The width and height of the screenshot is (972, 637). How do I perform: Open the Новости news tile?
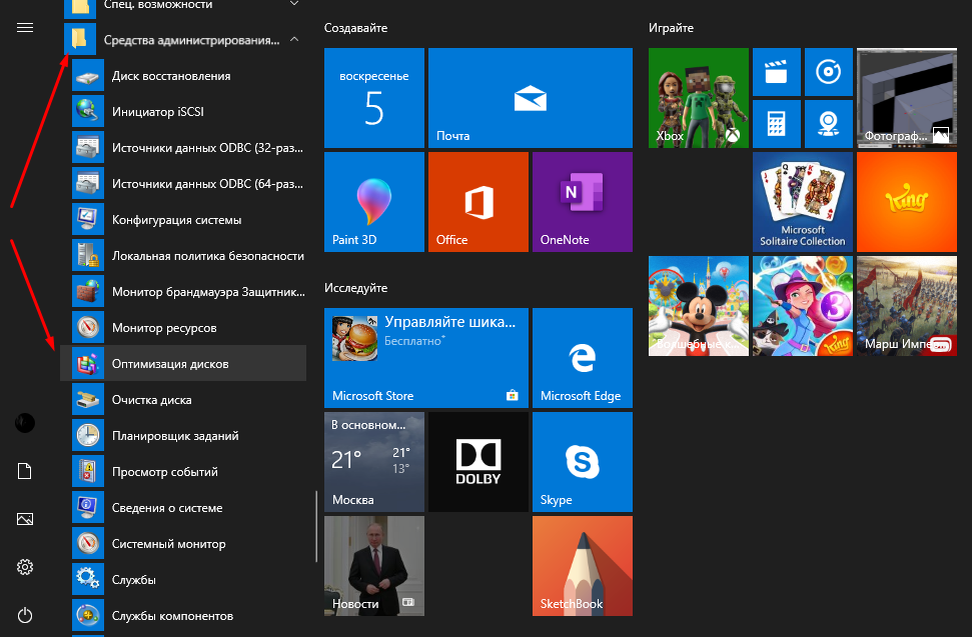[374, 566]
